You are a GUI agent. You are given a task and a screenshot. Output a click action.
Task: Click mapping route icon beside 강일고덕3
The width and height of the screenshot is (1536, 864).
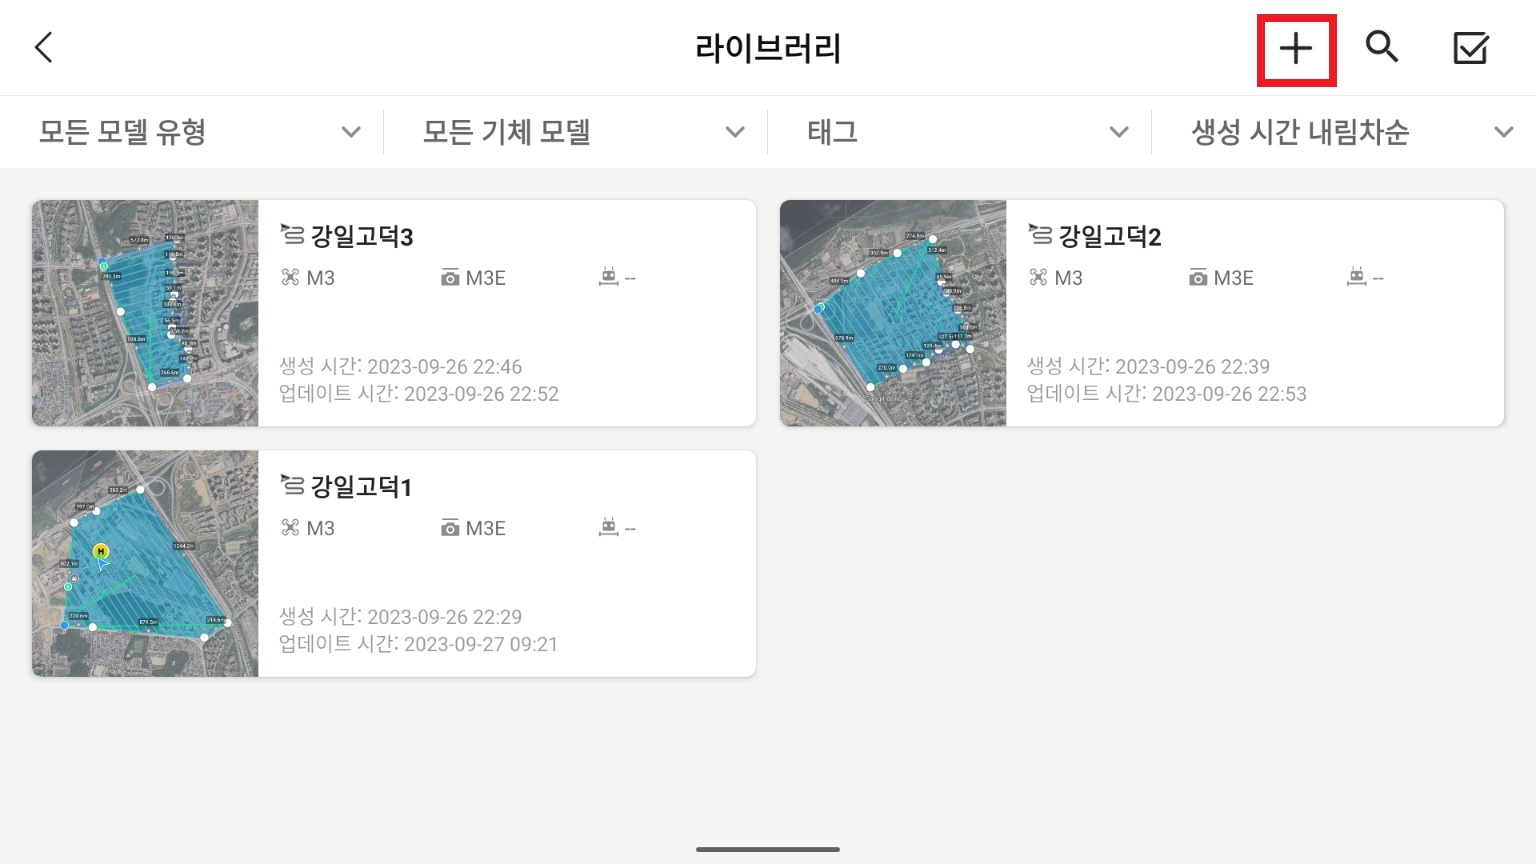point(292,235)
